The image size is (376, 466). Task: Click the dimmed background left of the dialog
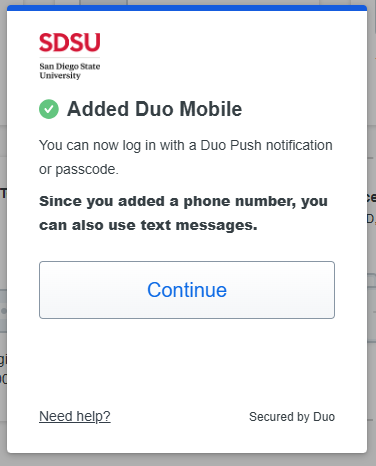point(3,233)
